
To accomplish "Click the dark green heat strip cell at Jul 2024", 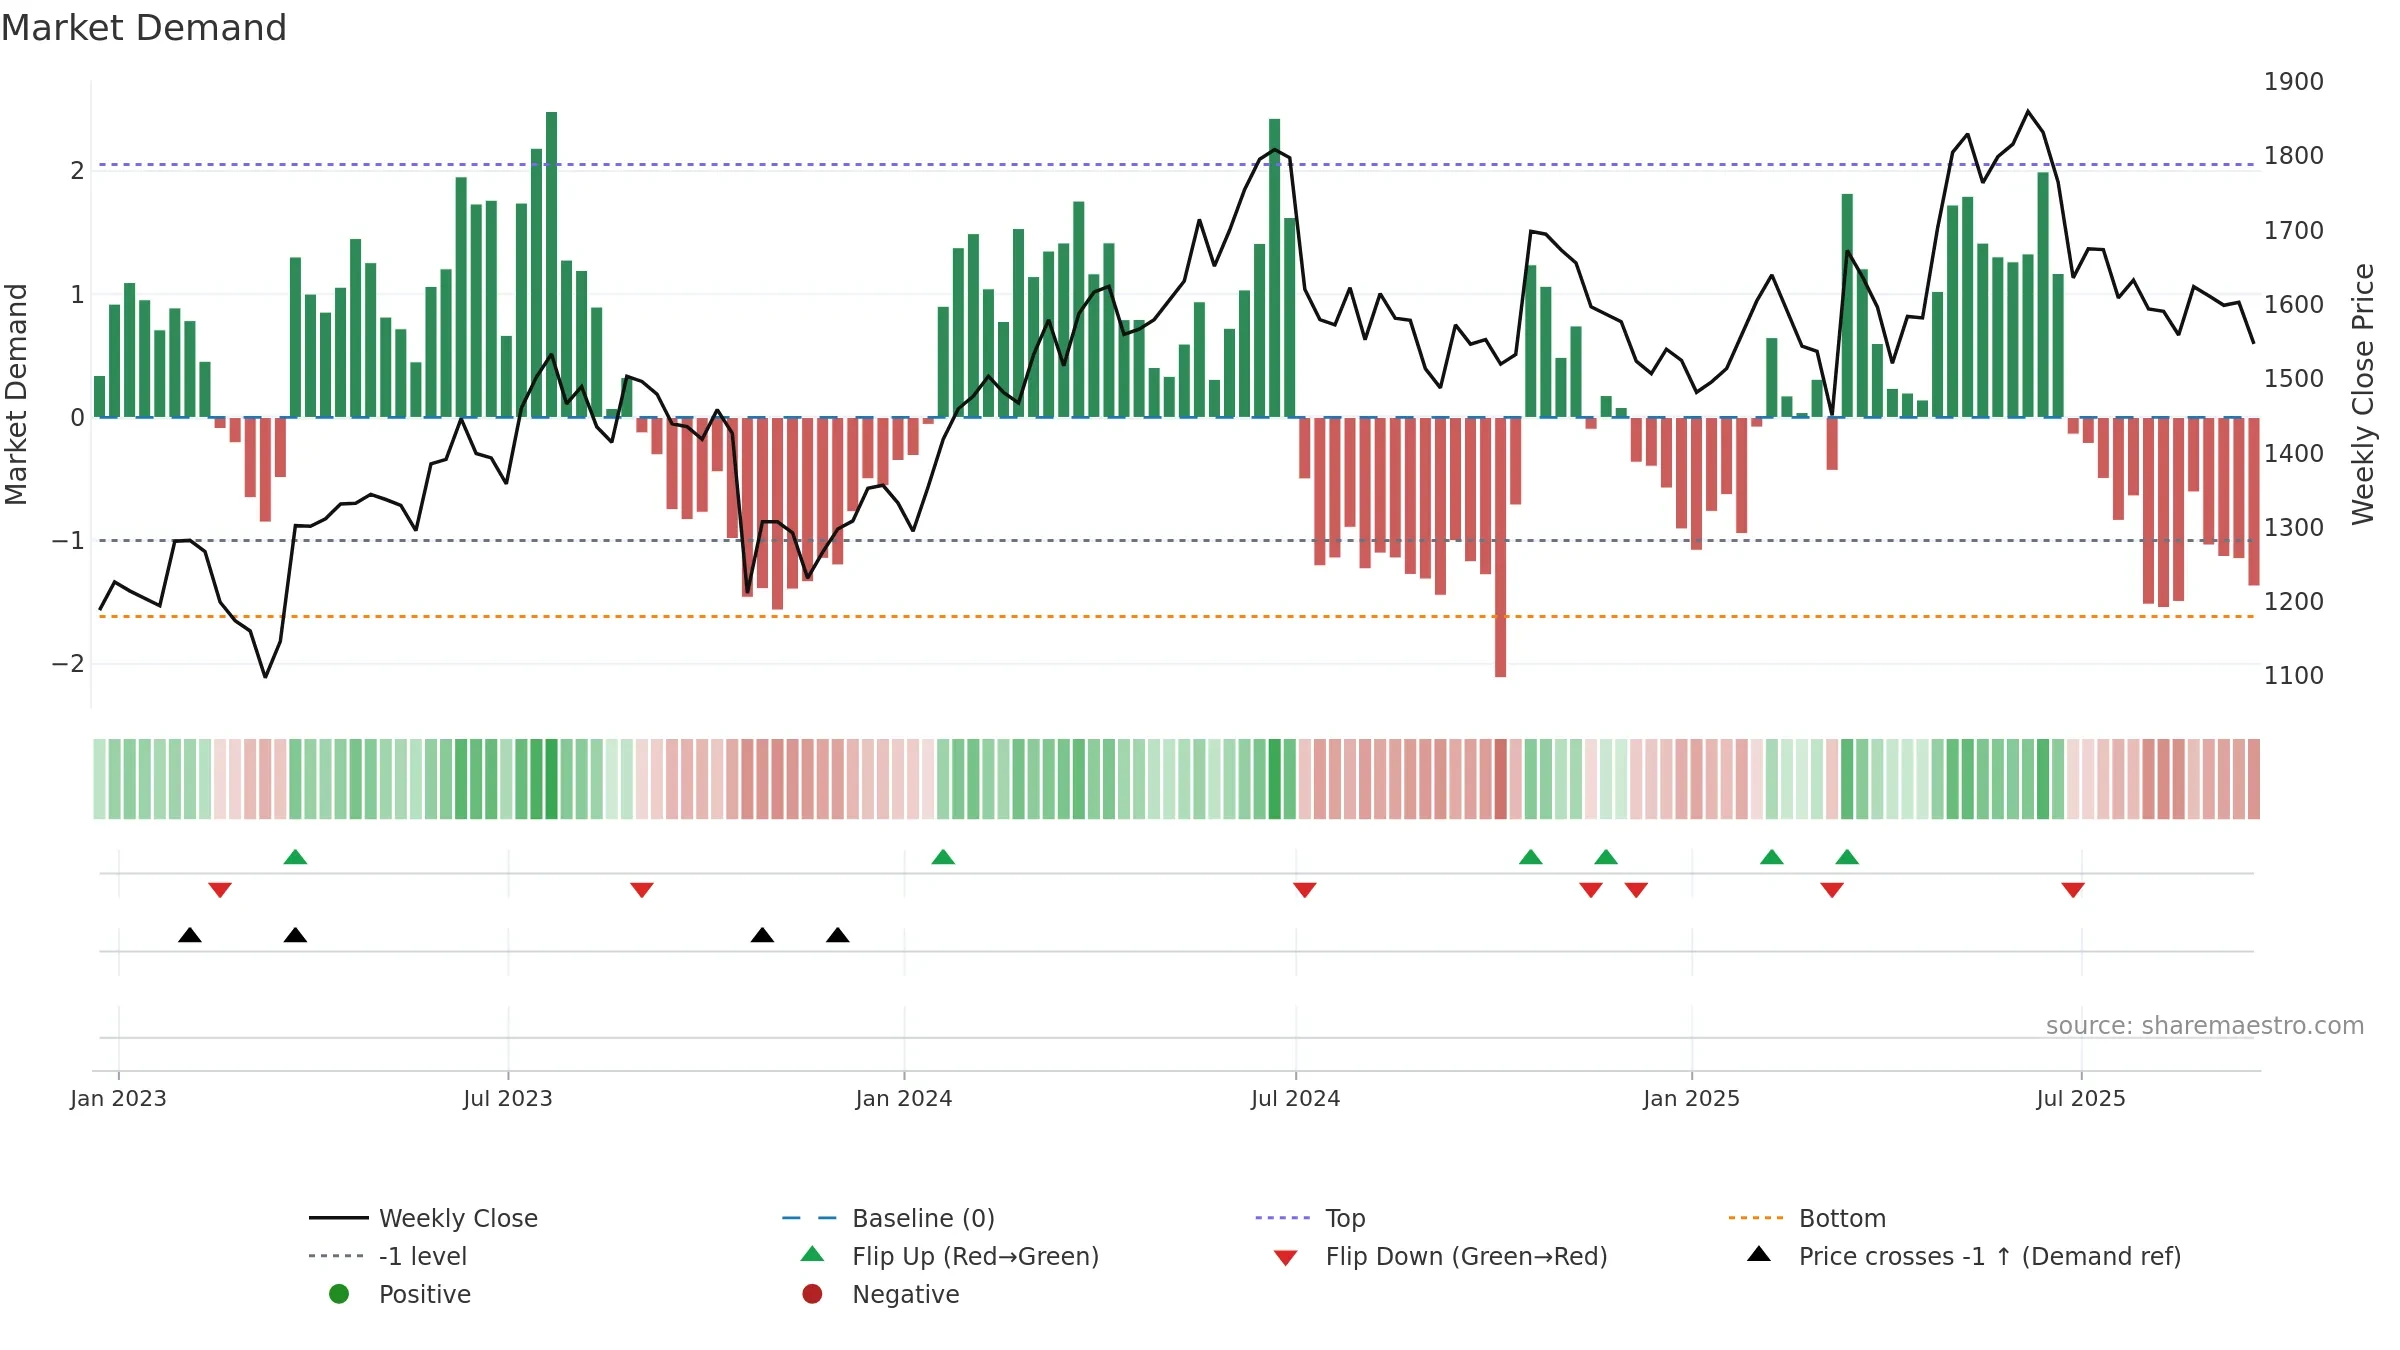I will pos(1275,779).
